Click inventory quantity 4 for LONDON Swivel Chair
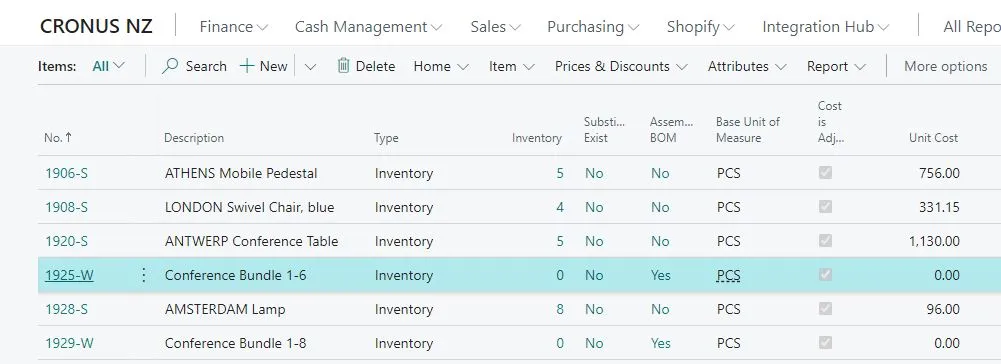 (560, 207)
